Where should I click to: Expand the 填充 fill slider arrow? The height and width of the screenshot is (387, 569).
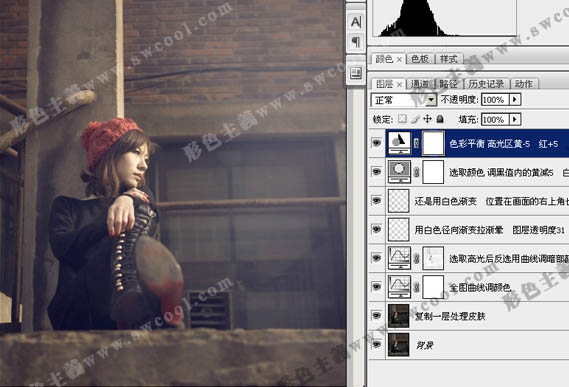(x=515, y=119)
